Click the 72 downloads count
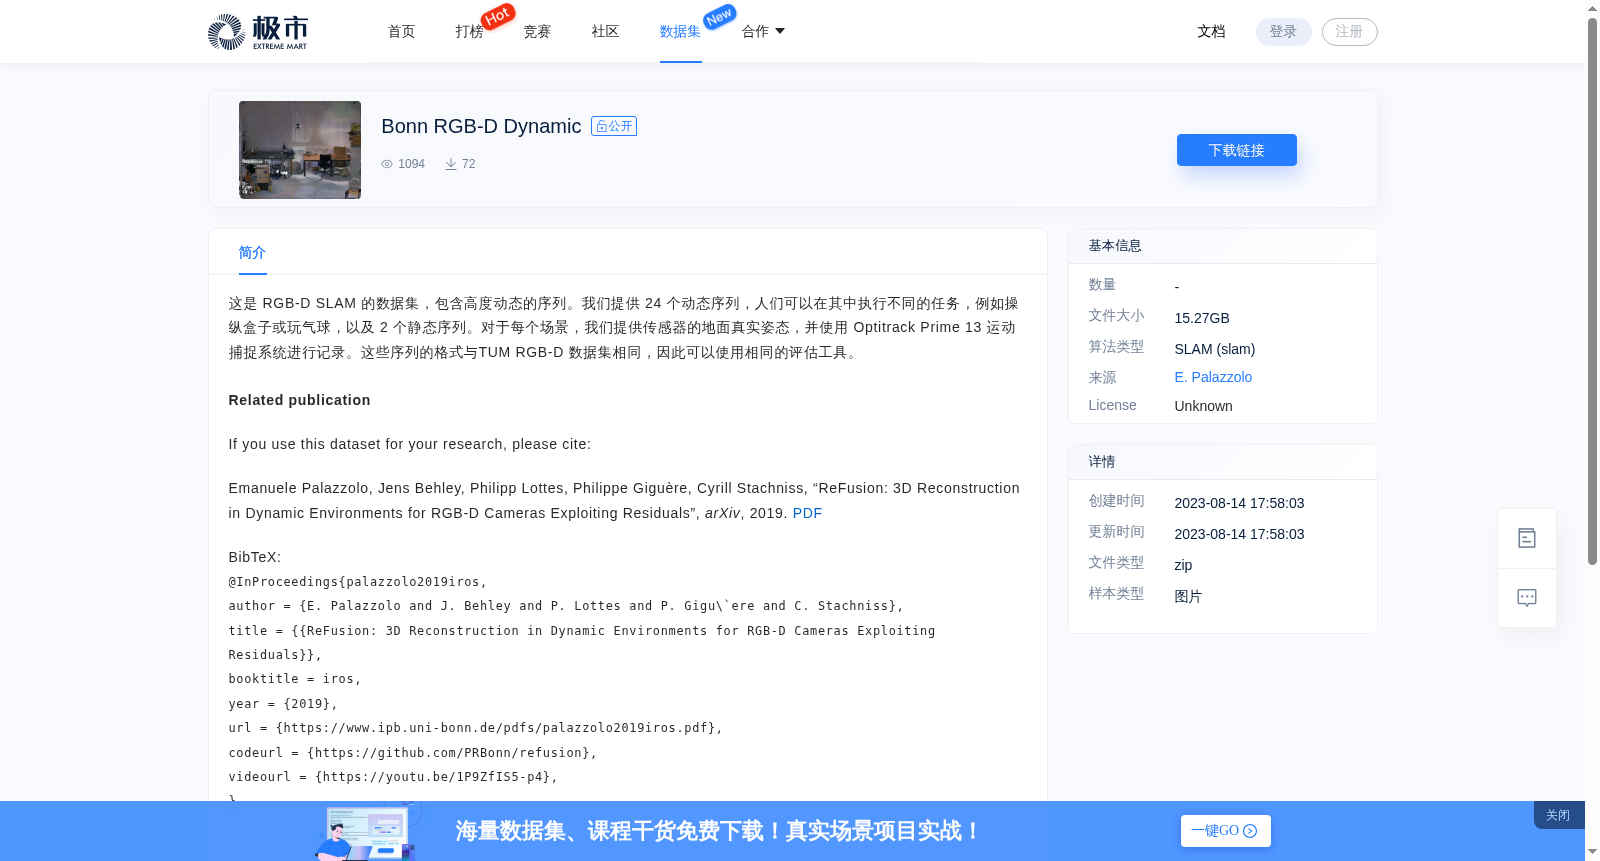Viewport: 1600px width, 861px height. click(x=469, y=164)
